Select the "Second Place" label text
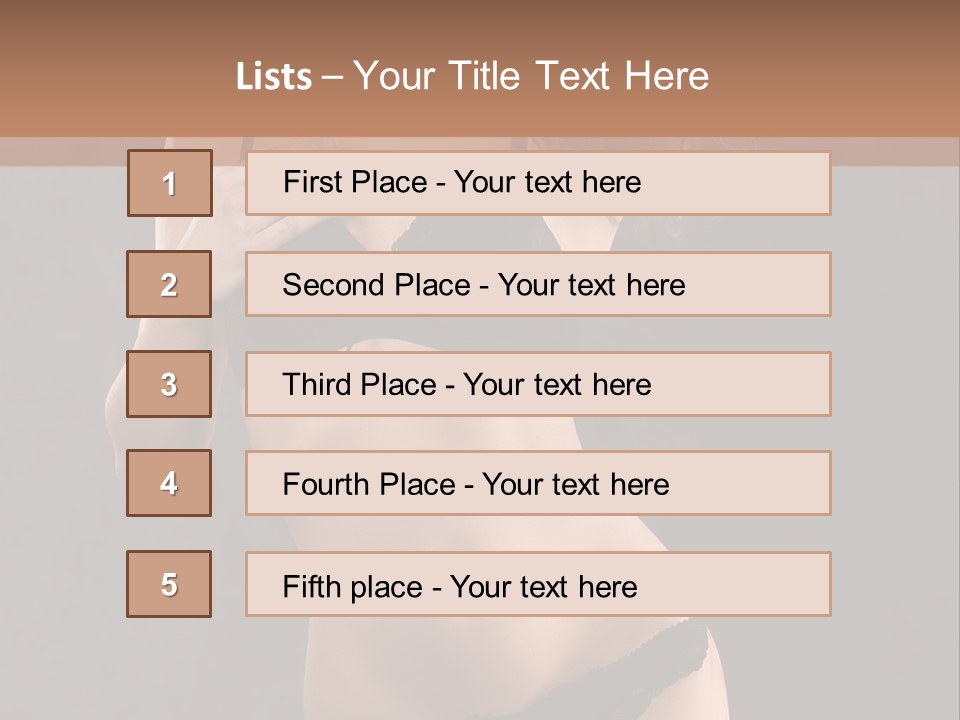 tap(375, 285)
